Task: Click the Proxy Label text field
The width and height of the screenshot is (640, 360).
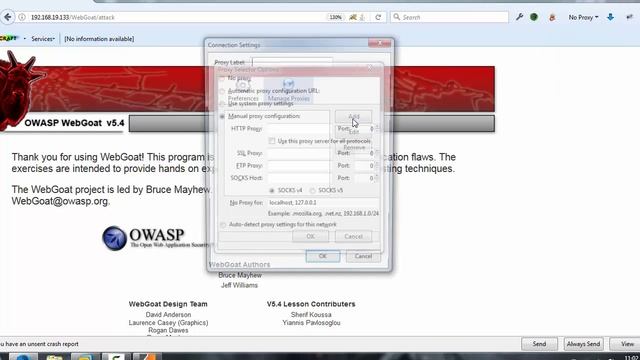Action: [292, 62]
